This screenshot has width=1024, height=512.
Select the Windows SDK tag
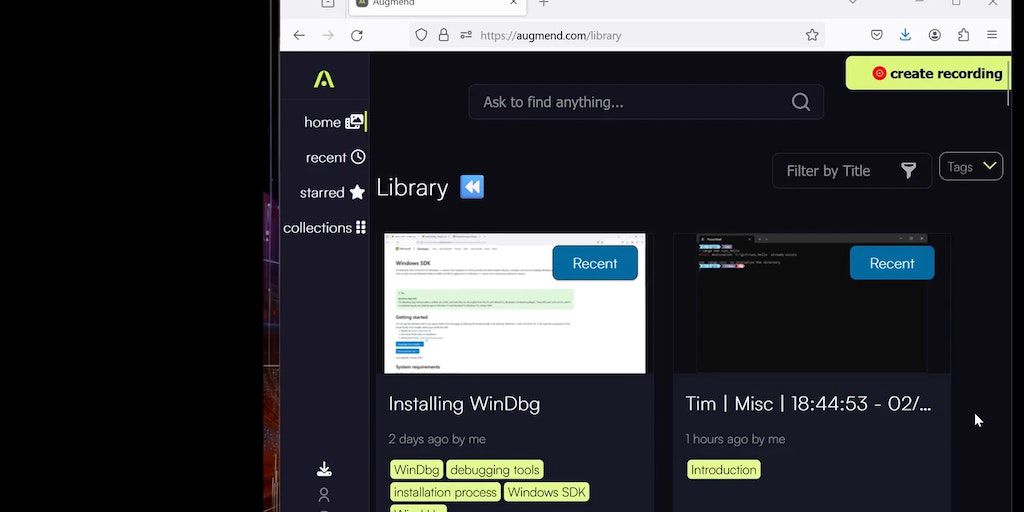point(547,492)
